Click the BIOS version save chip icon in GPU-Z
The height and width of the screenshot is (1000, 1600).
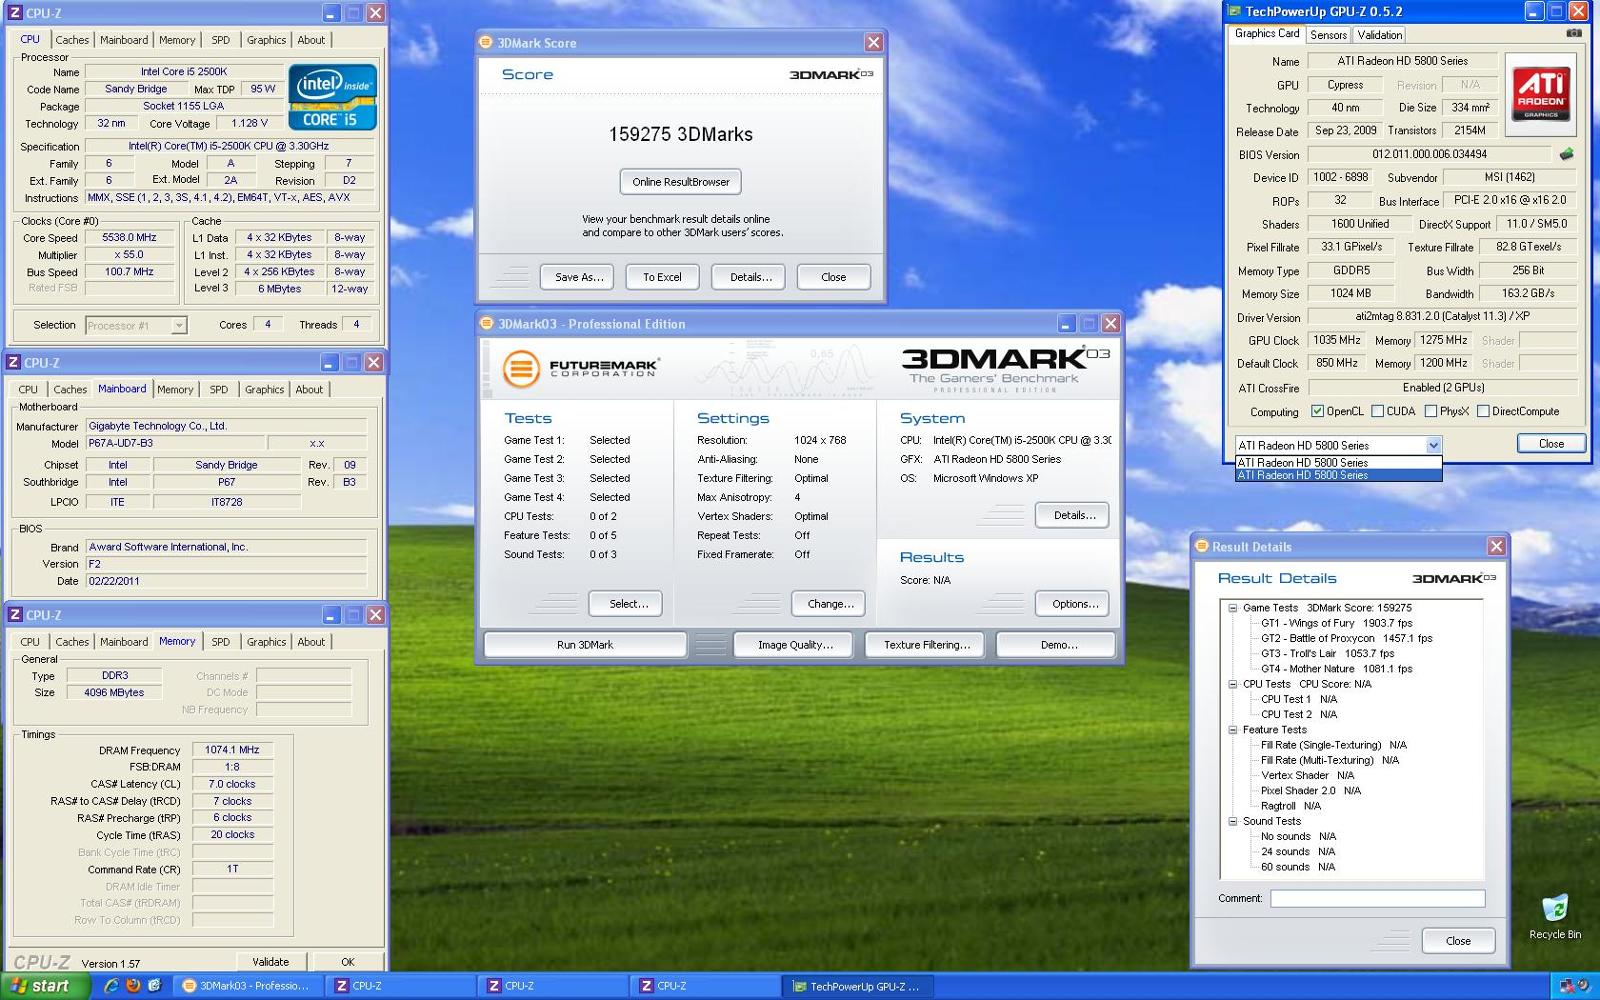[x=1566, y=154]
